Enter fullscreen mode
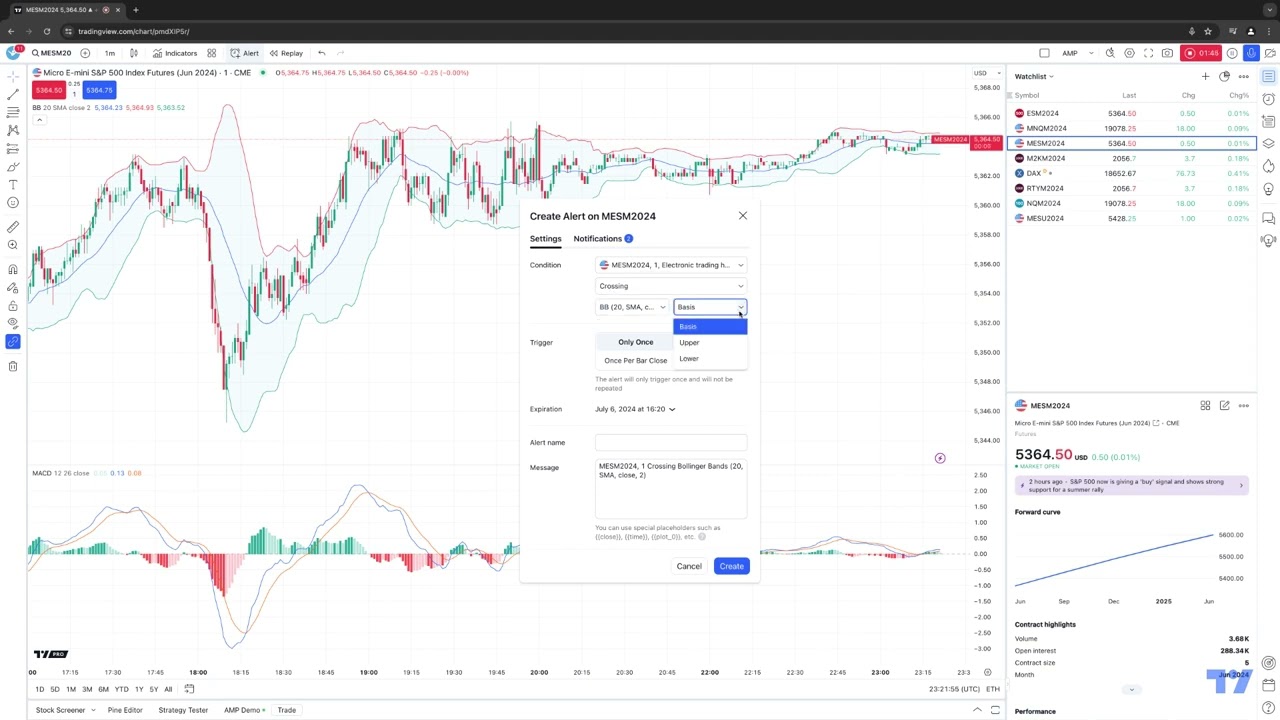The height and width of the screenshot is (720, 1280). (1148, 53)
